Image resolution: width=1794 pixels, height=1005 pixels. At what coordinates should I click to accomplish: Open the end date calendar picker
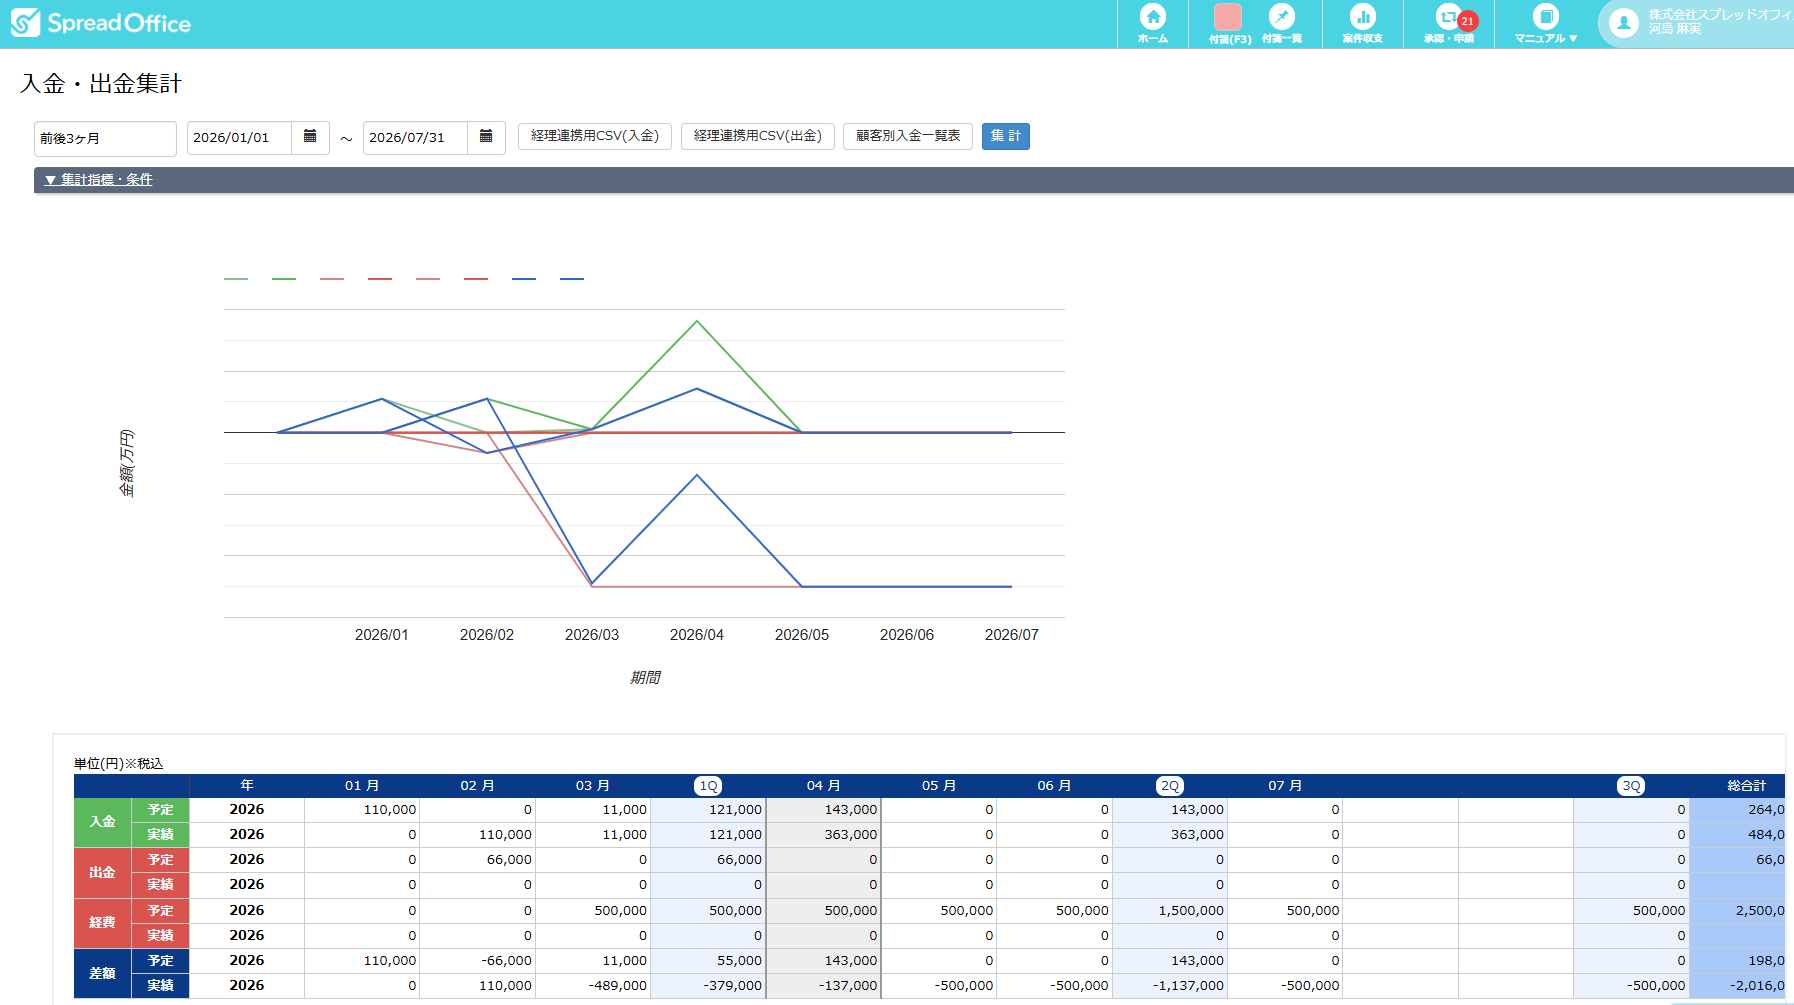(486, 137)
